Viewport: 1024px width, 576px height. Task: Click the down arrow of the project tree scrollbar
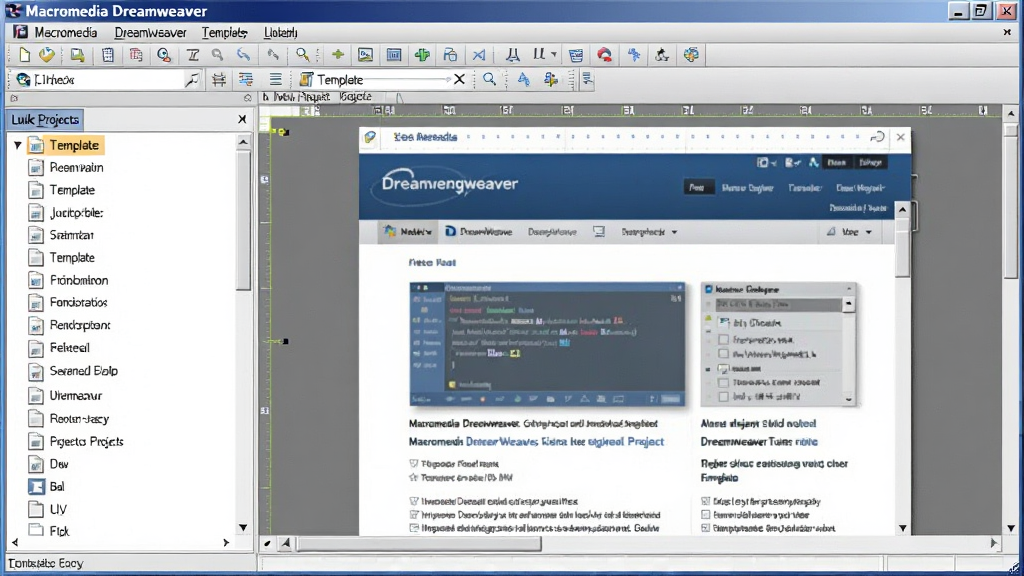[243, 528]
